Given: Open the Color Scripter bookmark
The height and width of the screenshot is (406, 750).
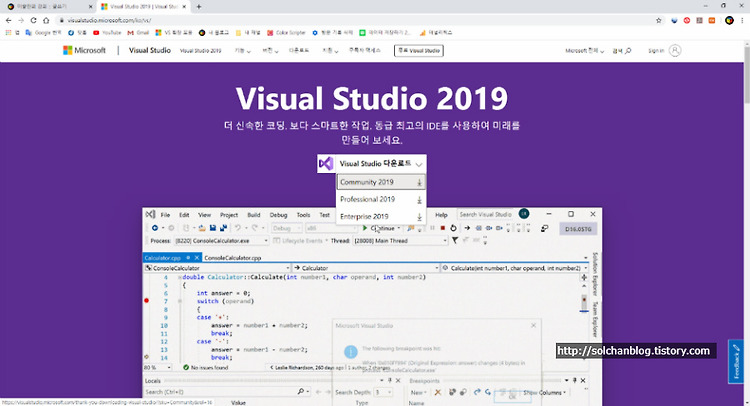Looking at the screenshot, I should pyautogui.click(x=286, y=33).
